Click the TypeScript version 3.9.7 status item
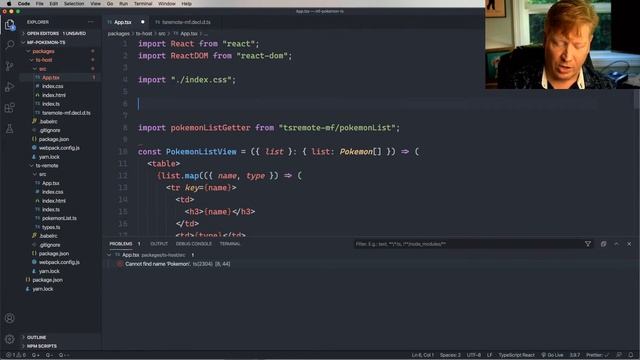This screenshot has height=360, width=640. (x=574, y=355)
